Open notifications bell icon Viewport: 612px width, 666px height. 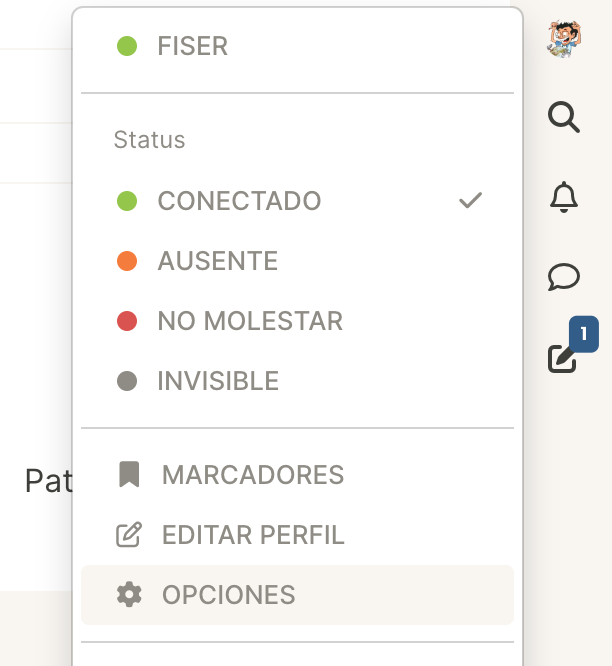tap(564, 197)
